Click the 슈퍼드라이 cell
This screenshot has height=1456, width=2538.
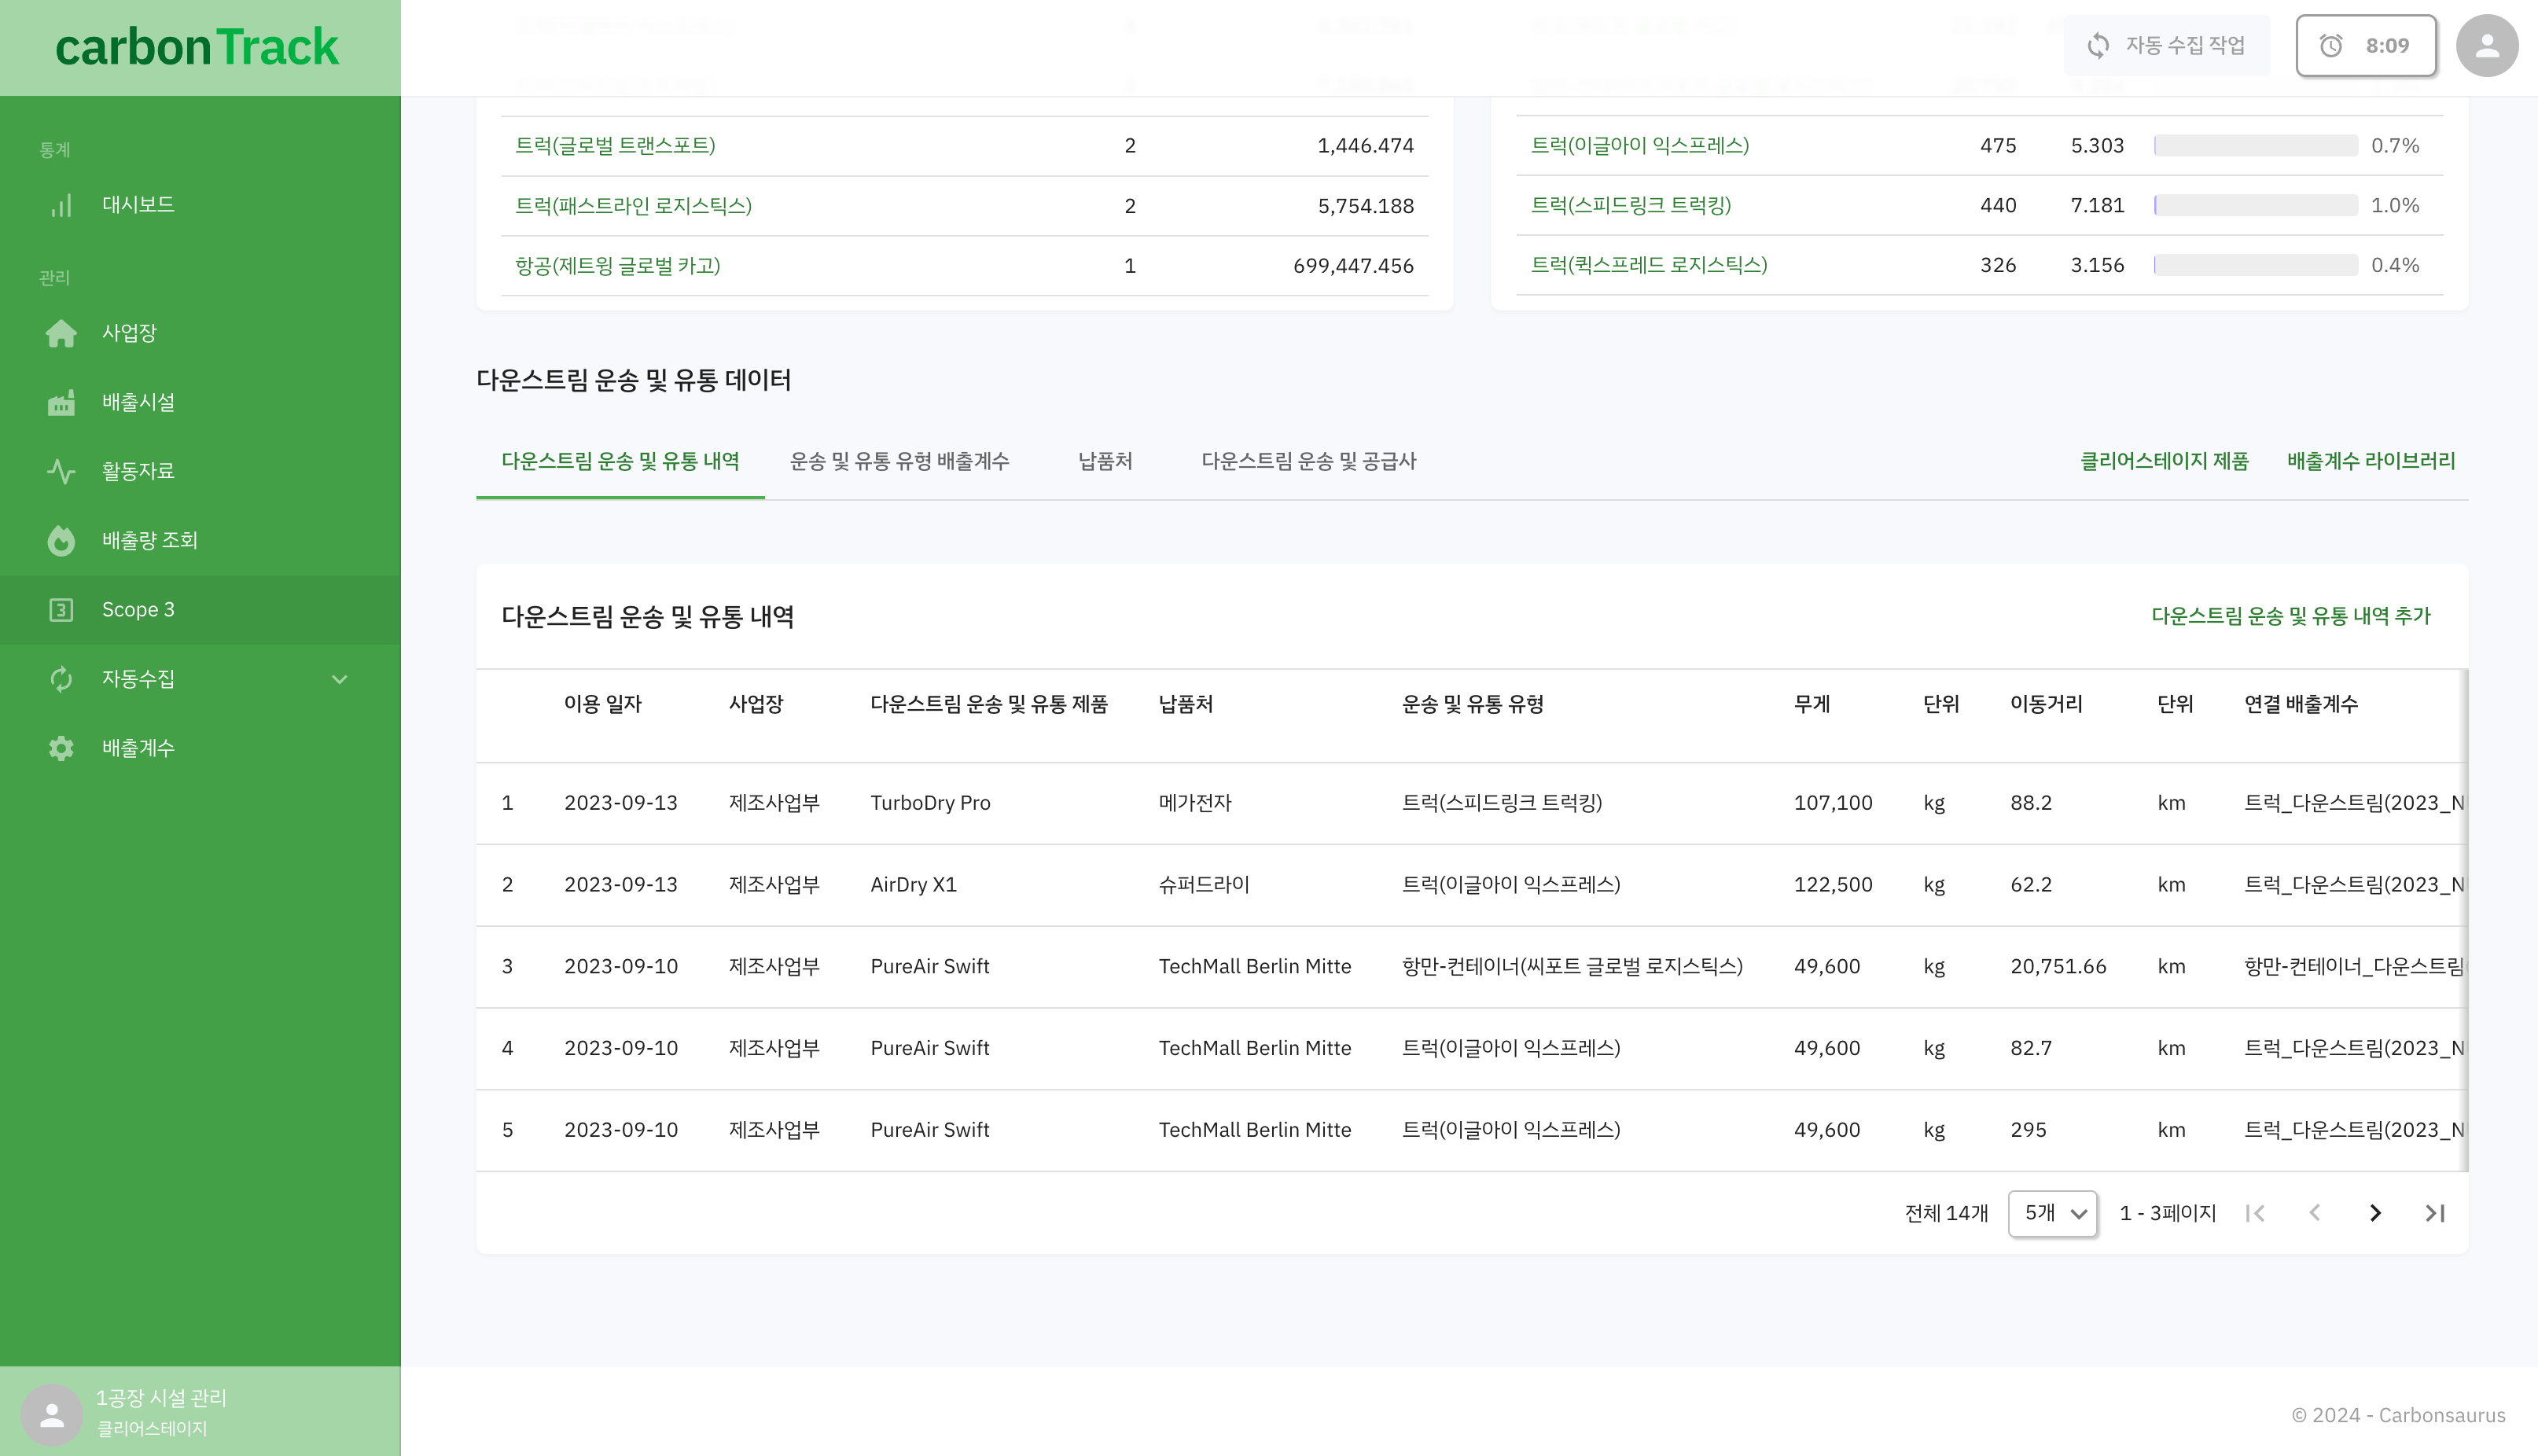coord(1204,885)
